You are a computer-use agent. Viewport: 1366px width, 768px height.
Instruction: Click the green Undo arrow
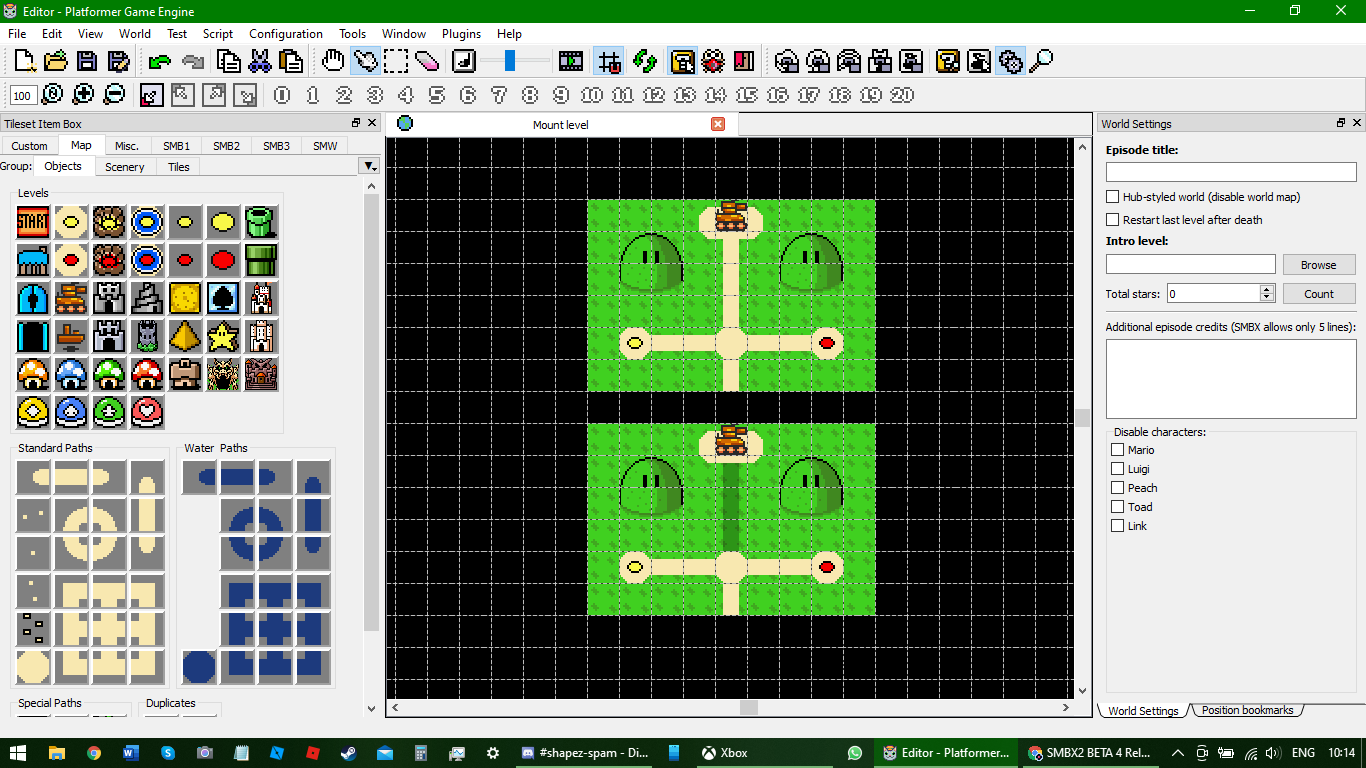(160, 61)
